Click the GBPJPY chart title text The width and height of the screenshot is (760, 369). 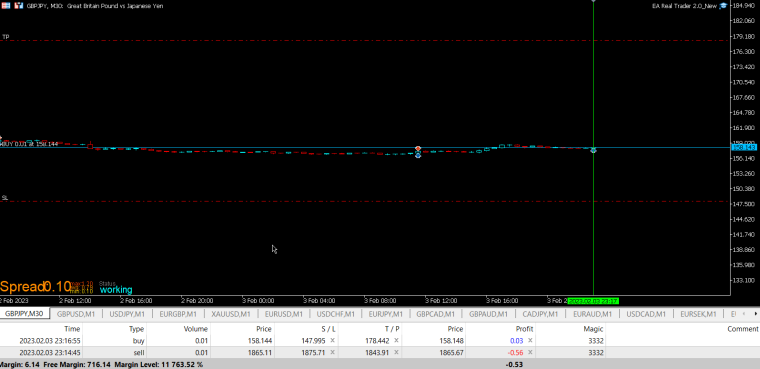[95, 6]
